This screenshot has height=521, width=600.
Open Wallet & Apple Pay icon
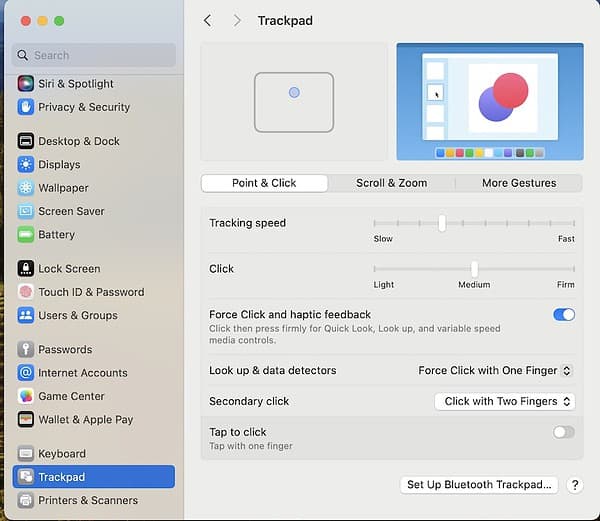coord(26,420)
